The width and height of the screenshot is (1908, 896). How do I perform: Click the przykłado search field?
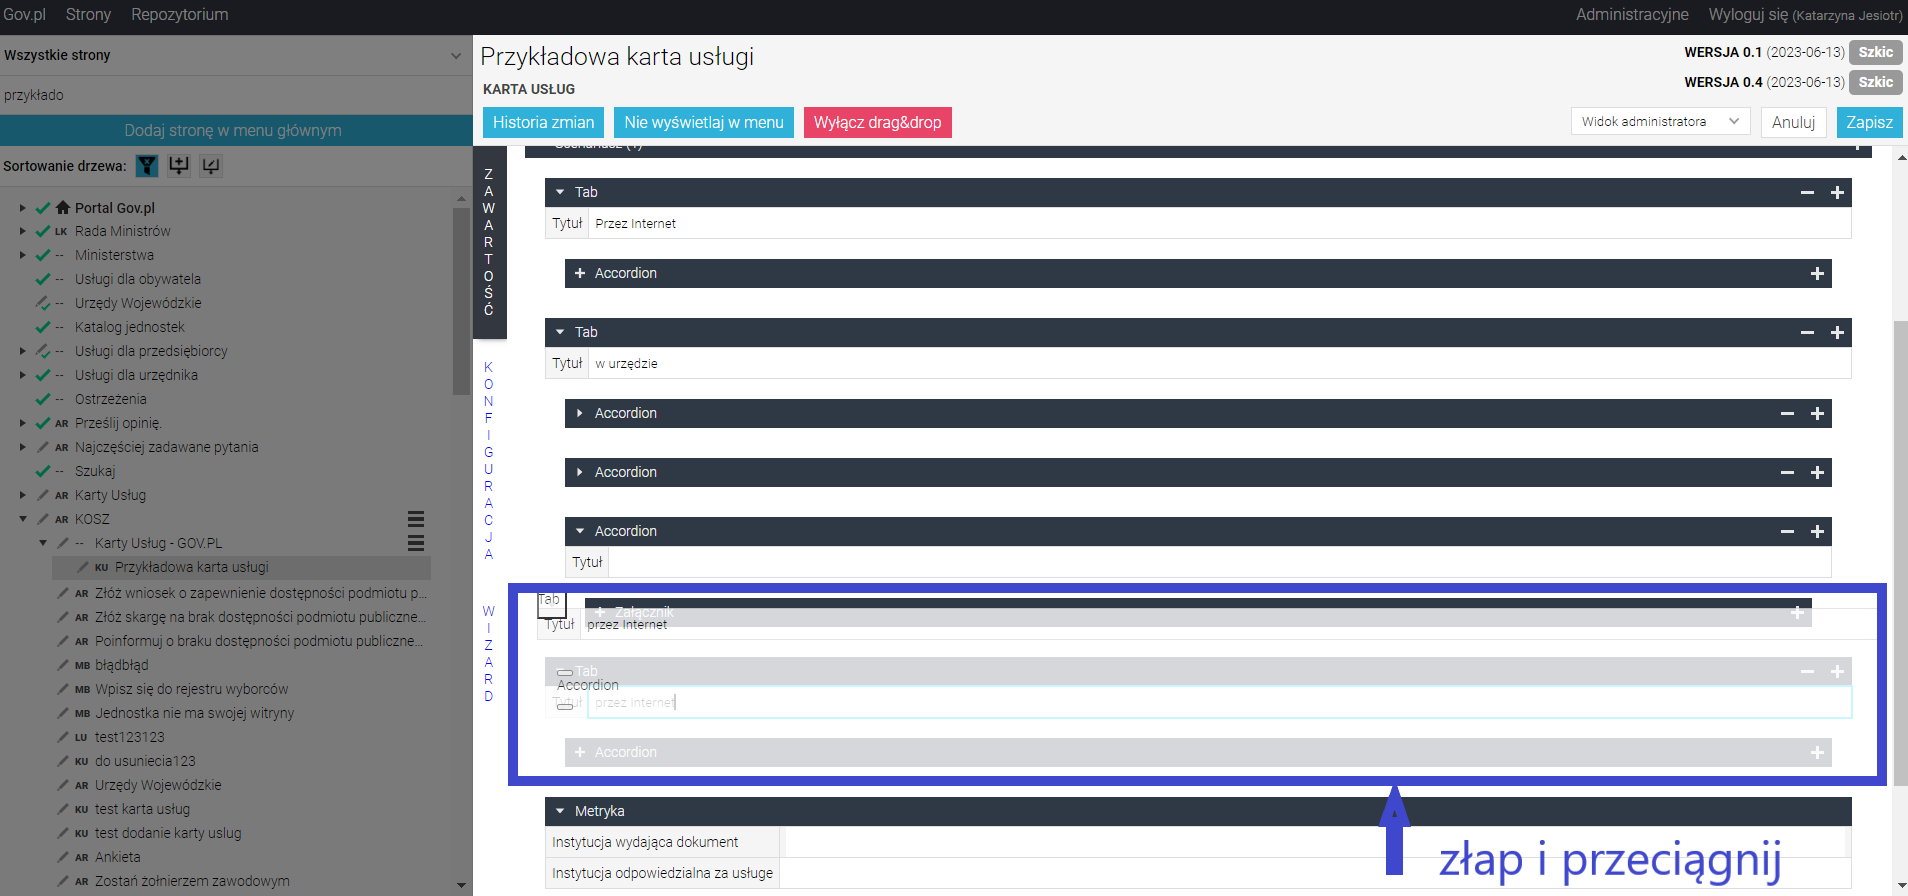click(236, 95)
